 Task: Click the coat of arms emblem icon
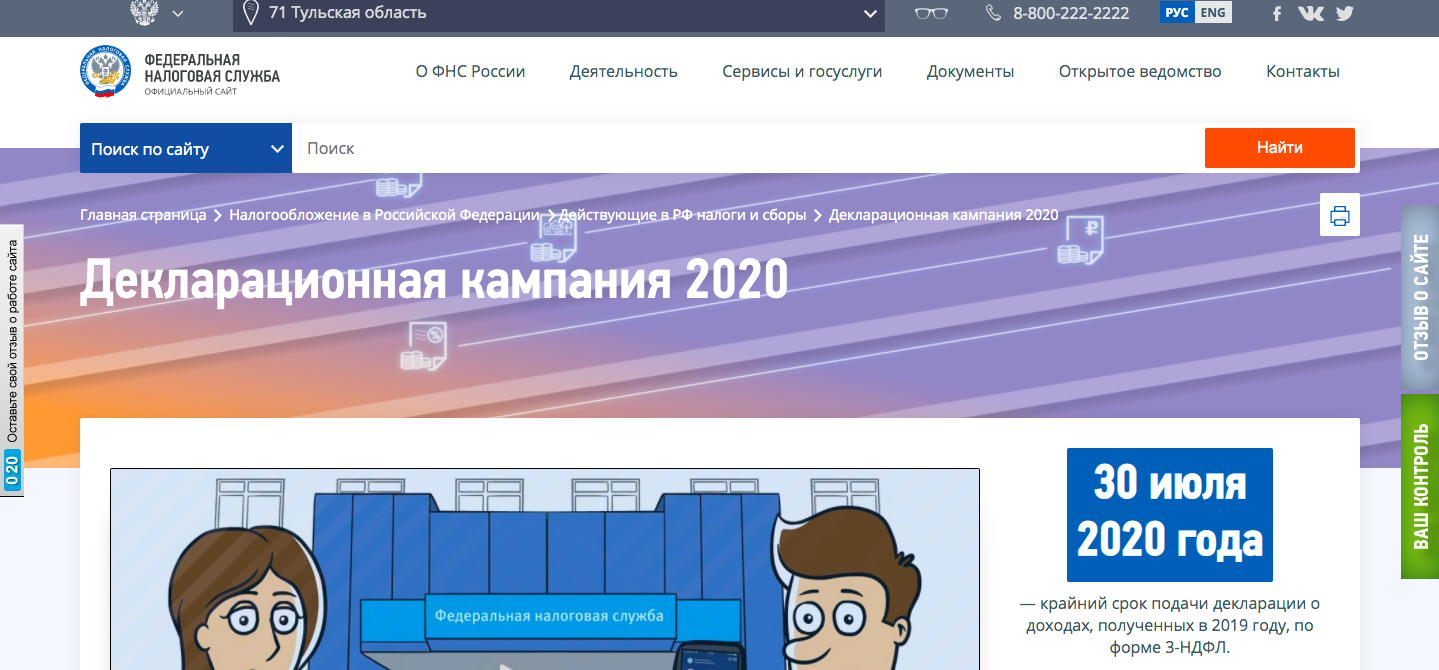tap(145, 13)
